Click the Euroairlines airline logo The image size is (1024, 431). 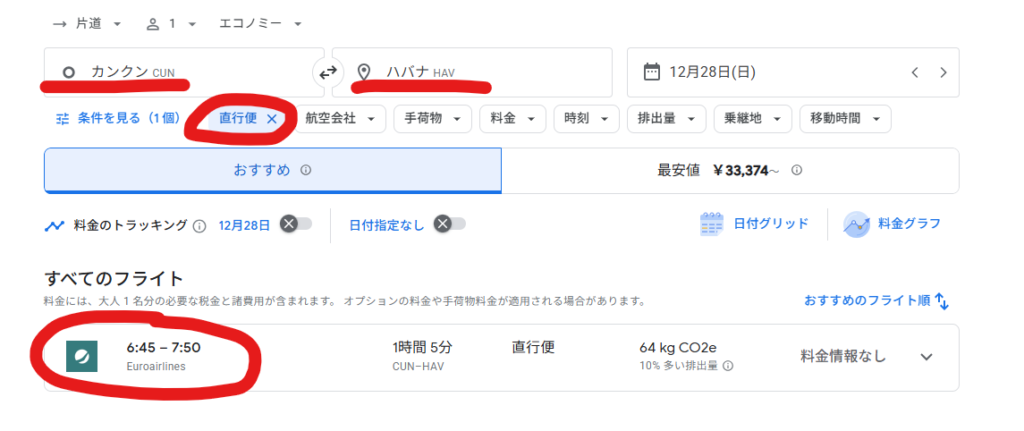(80, 356)
